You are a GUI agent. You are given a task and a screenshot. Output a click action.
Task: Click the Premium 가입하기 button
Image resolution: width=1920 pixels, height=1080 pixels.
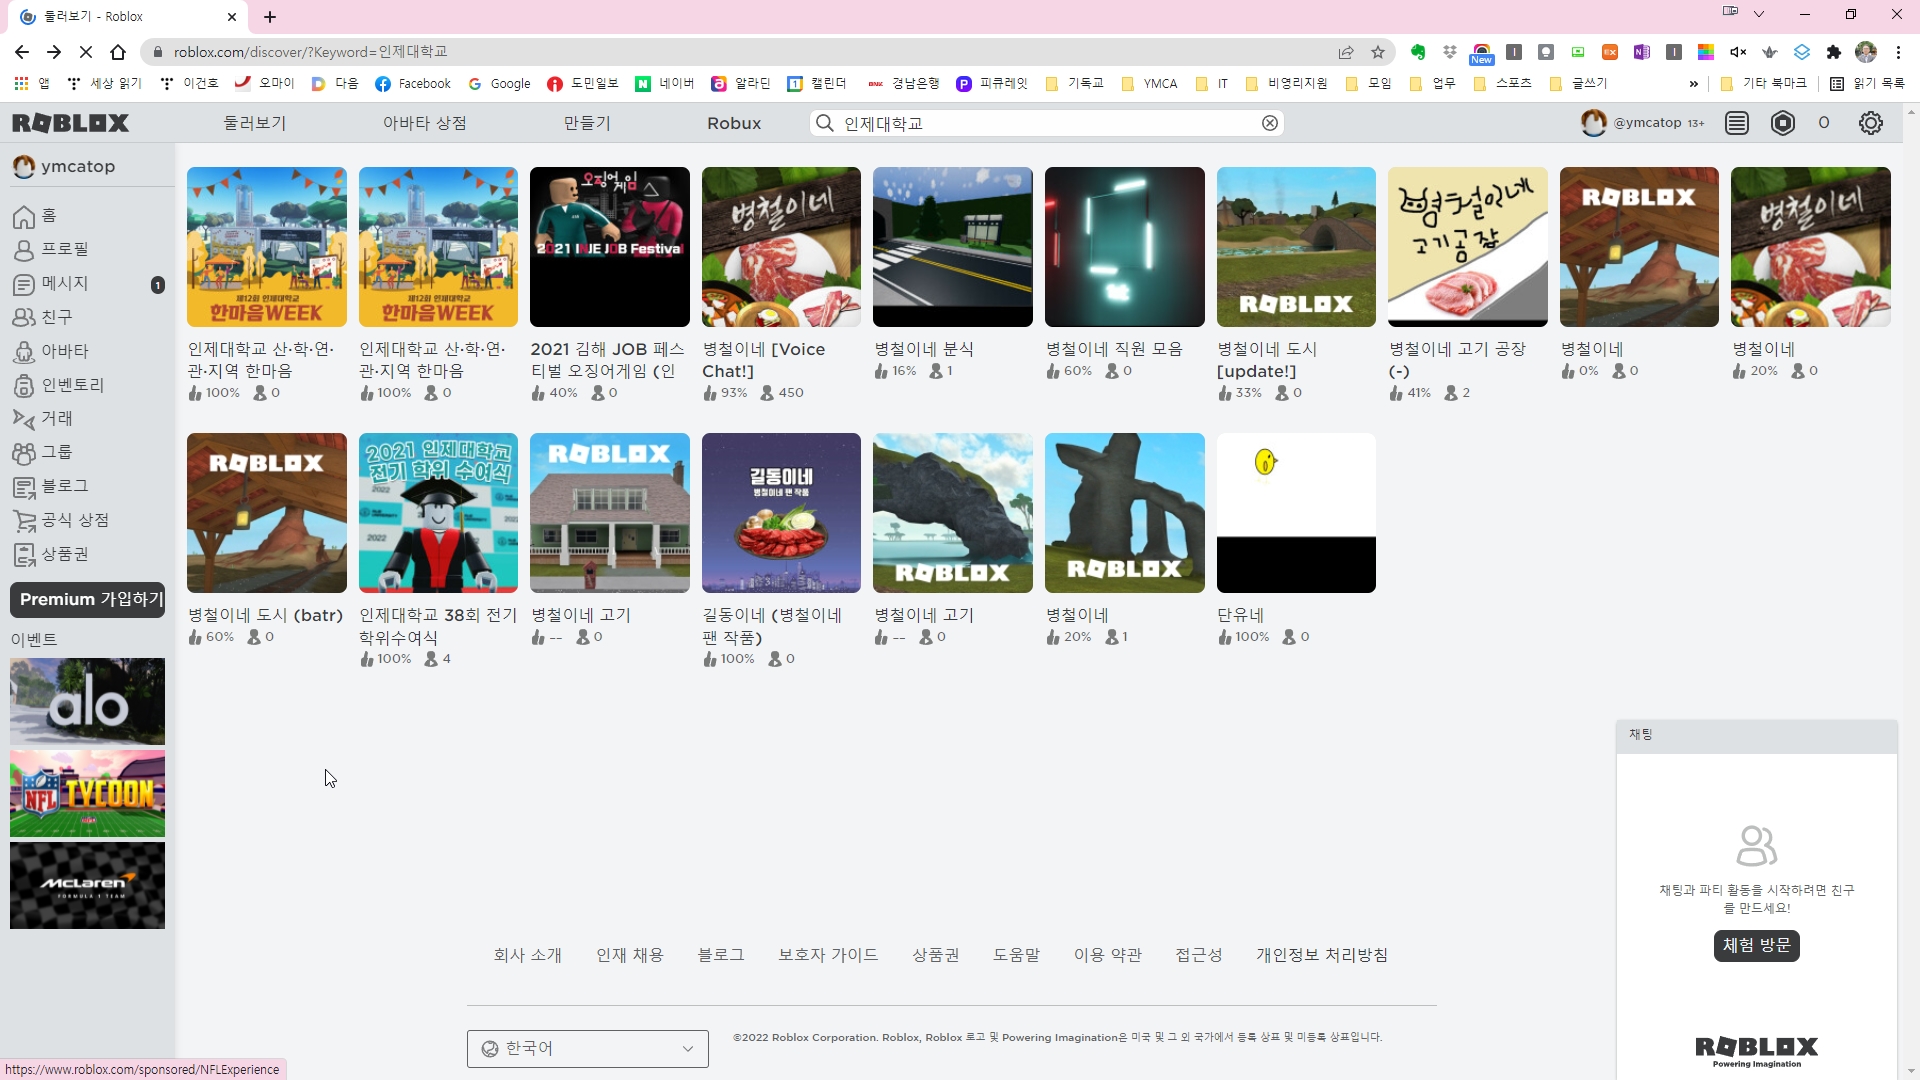88,599
